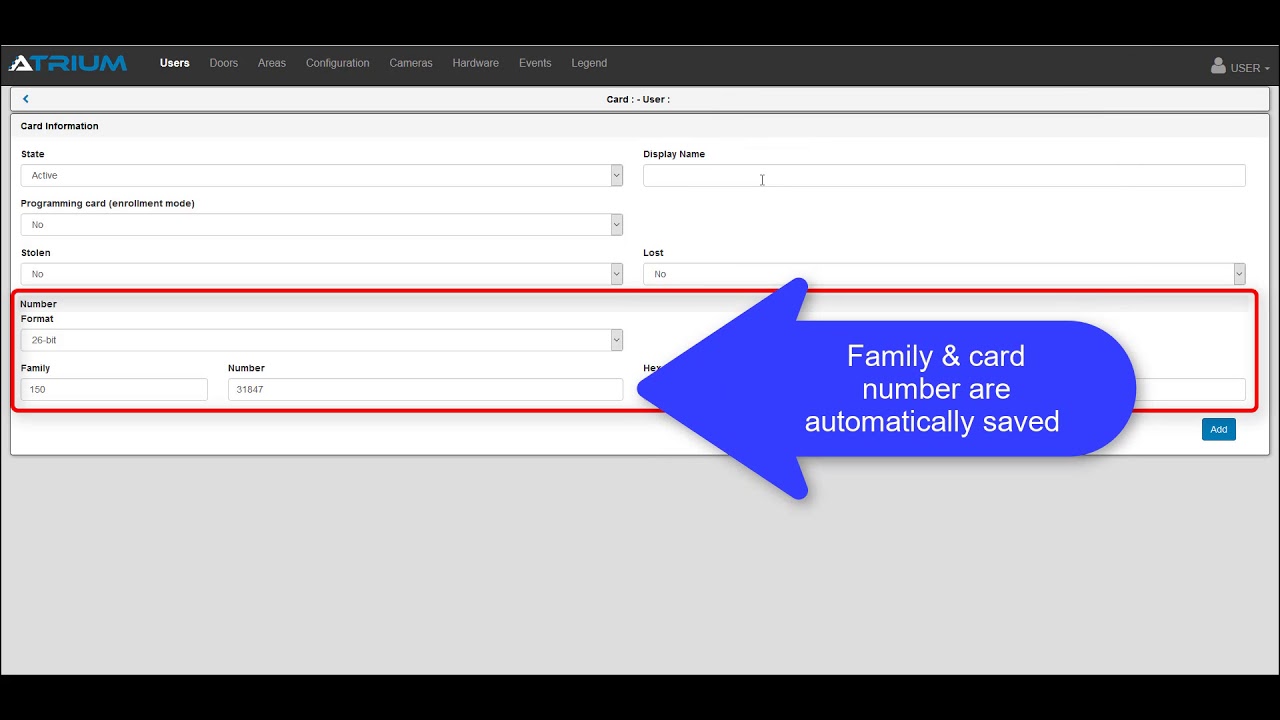Open the Events menu
This screenshot has height=720, width=1280.
click(x=535, y=63)
